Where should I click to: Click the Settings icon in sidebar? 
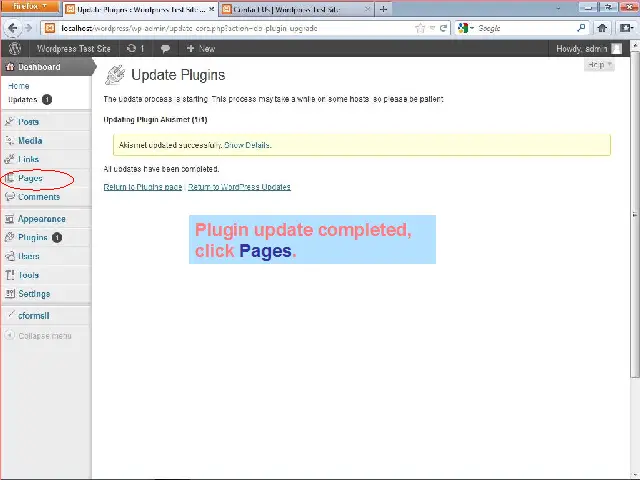pos(9,293)
